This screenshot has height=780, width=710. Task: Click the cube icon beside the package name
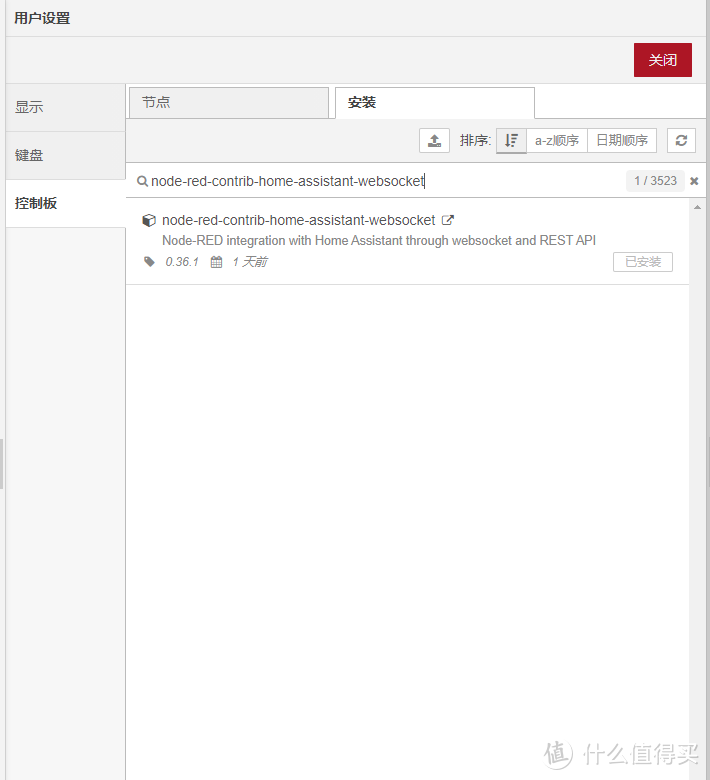149,220
